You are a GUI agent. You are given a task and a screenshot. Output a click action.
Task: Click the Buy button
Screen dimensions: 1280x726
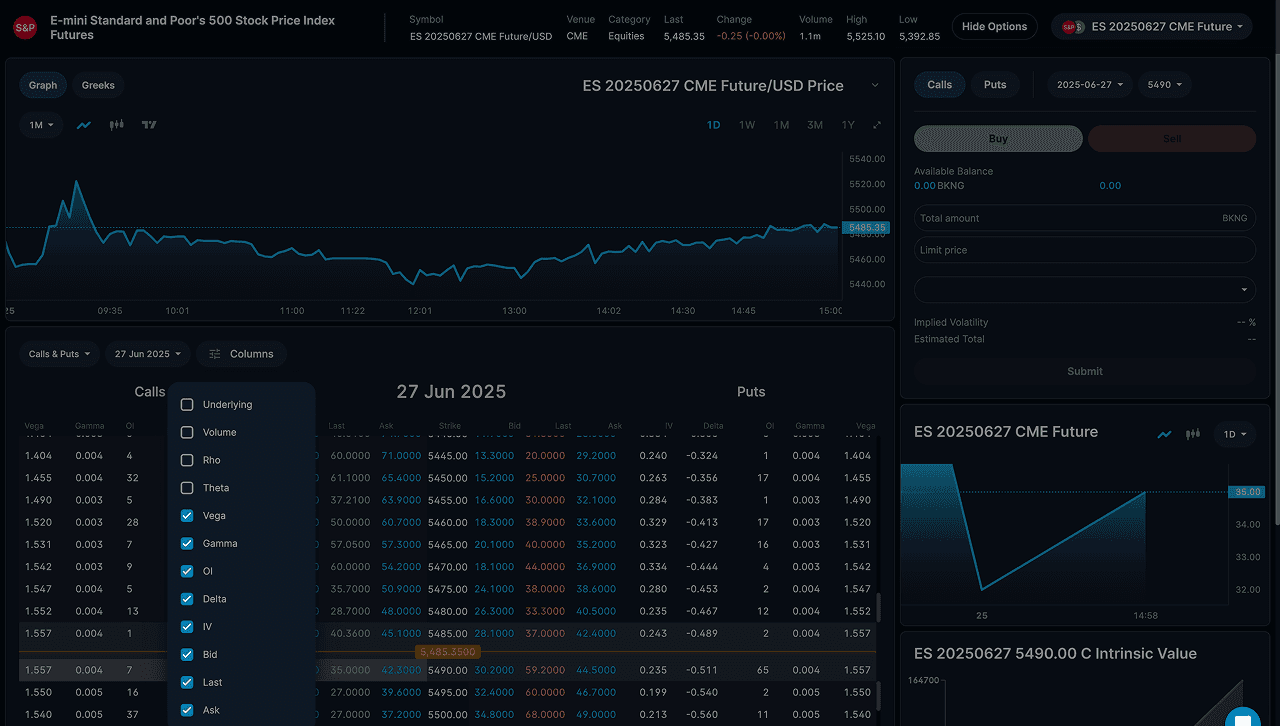[x=998, y=139]
